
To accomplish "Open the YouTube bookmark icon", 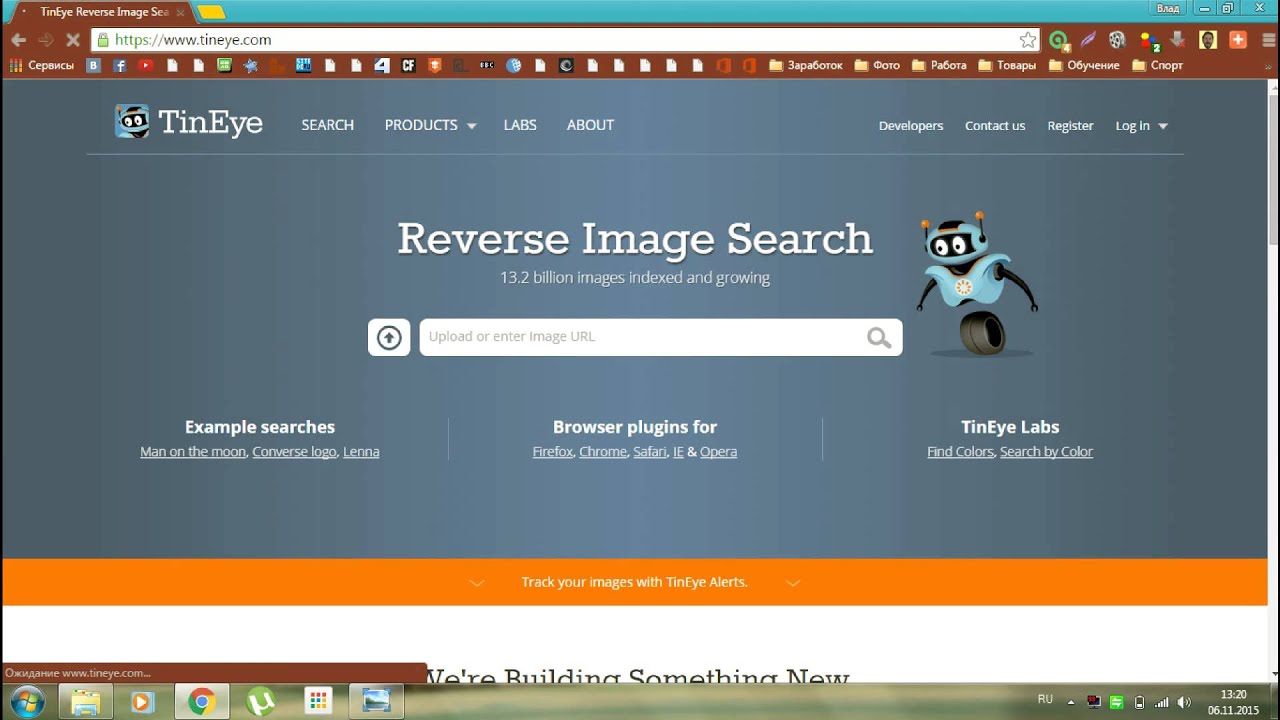I will 146,66.
